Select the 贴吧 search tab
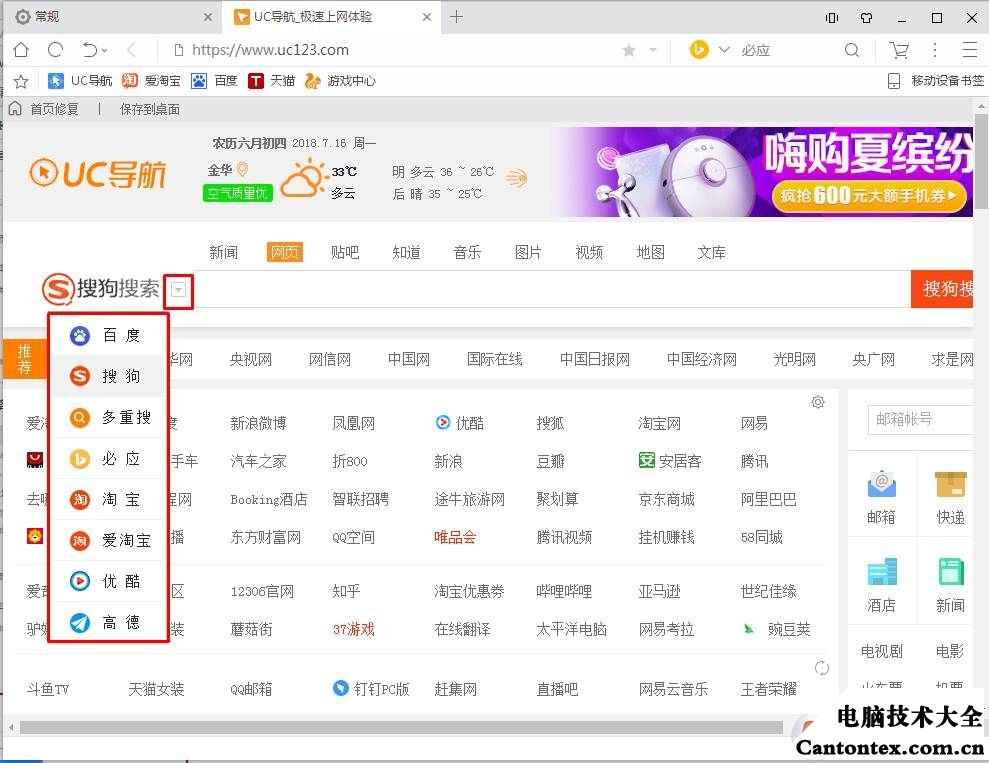The image size is (989, 763). (345, 252)
